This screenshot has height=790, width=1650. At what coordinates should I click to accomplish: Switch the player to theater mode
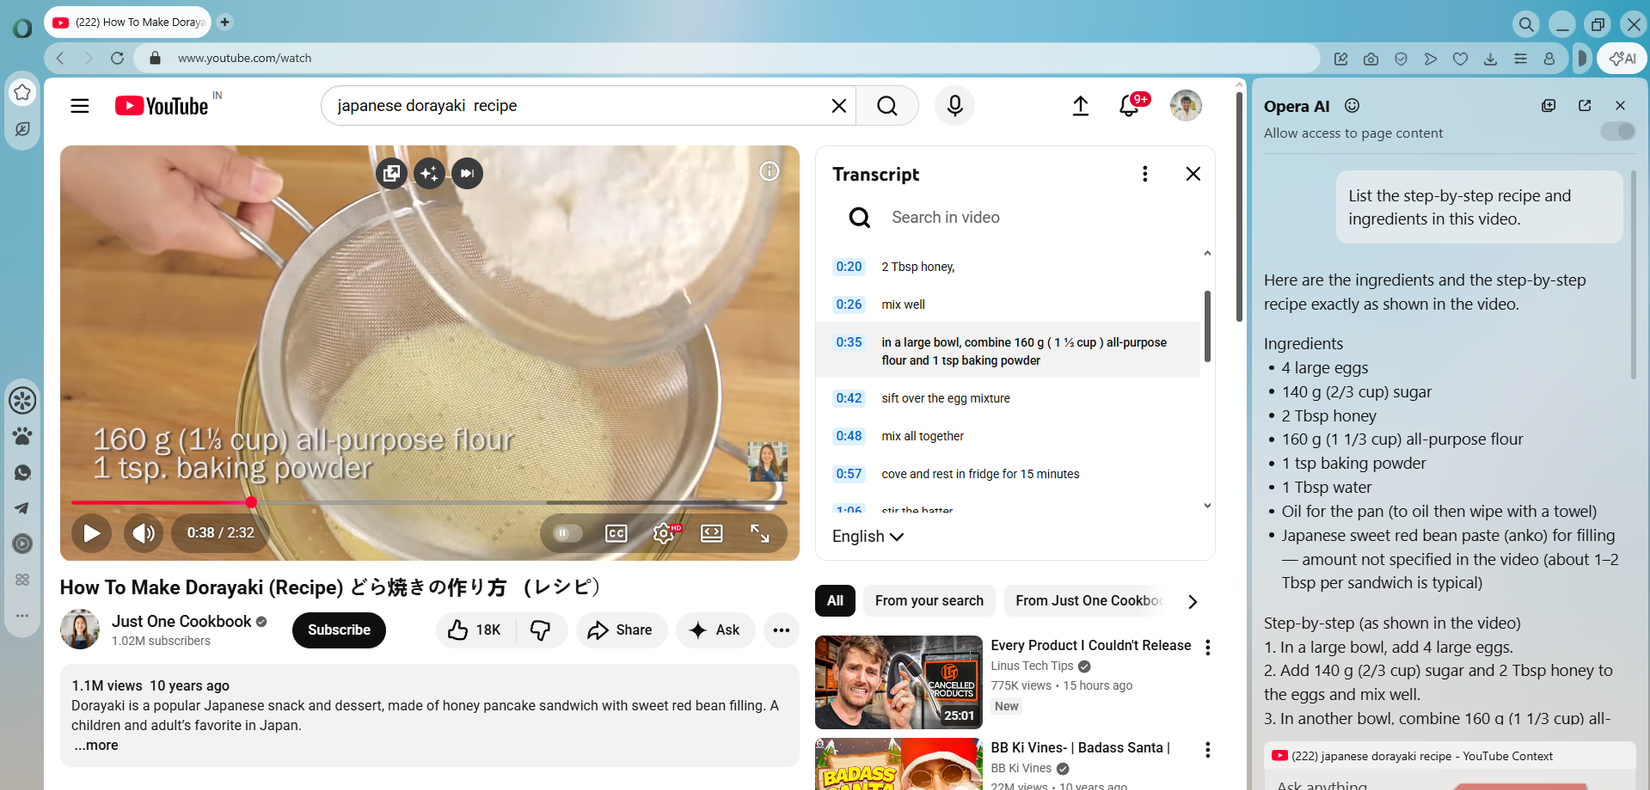(712, 533)
